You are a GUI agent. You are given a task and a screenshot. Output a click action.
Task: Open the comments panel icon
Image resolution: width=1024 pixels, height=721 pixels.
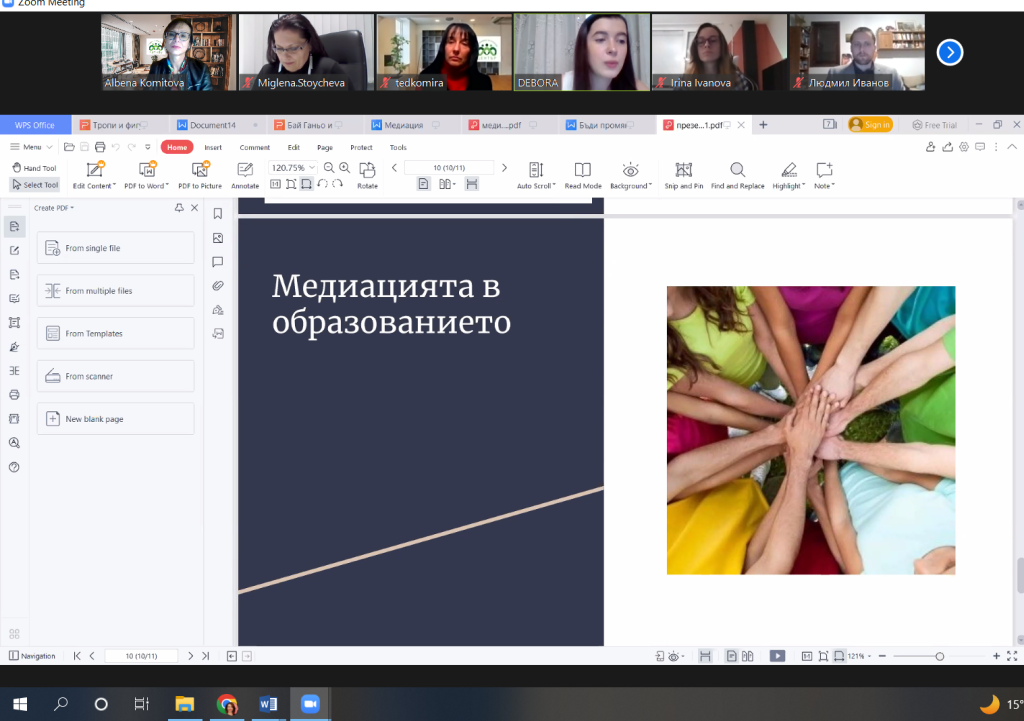pyautogui.click(x=218, y=262)
